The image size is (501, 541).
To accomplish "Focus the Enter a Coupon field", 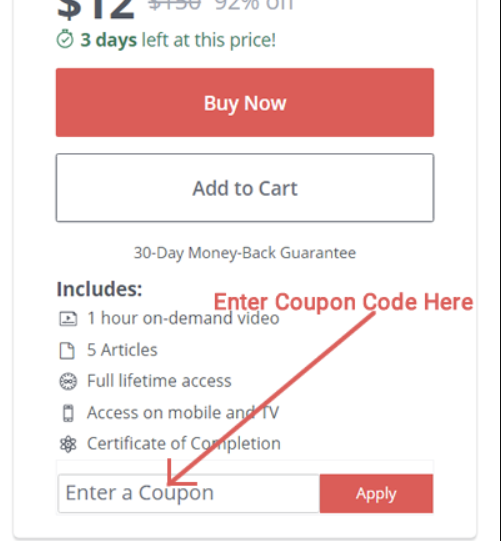I will click(189, 493).
